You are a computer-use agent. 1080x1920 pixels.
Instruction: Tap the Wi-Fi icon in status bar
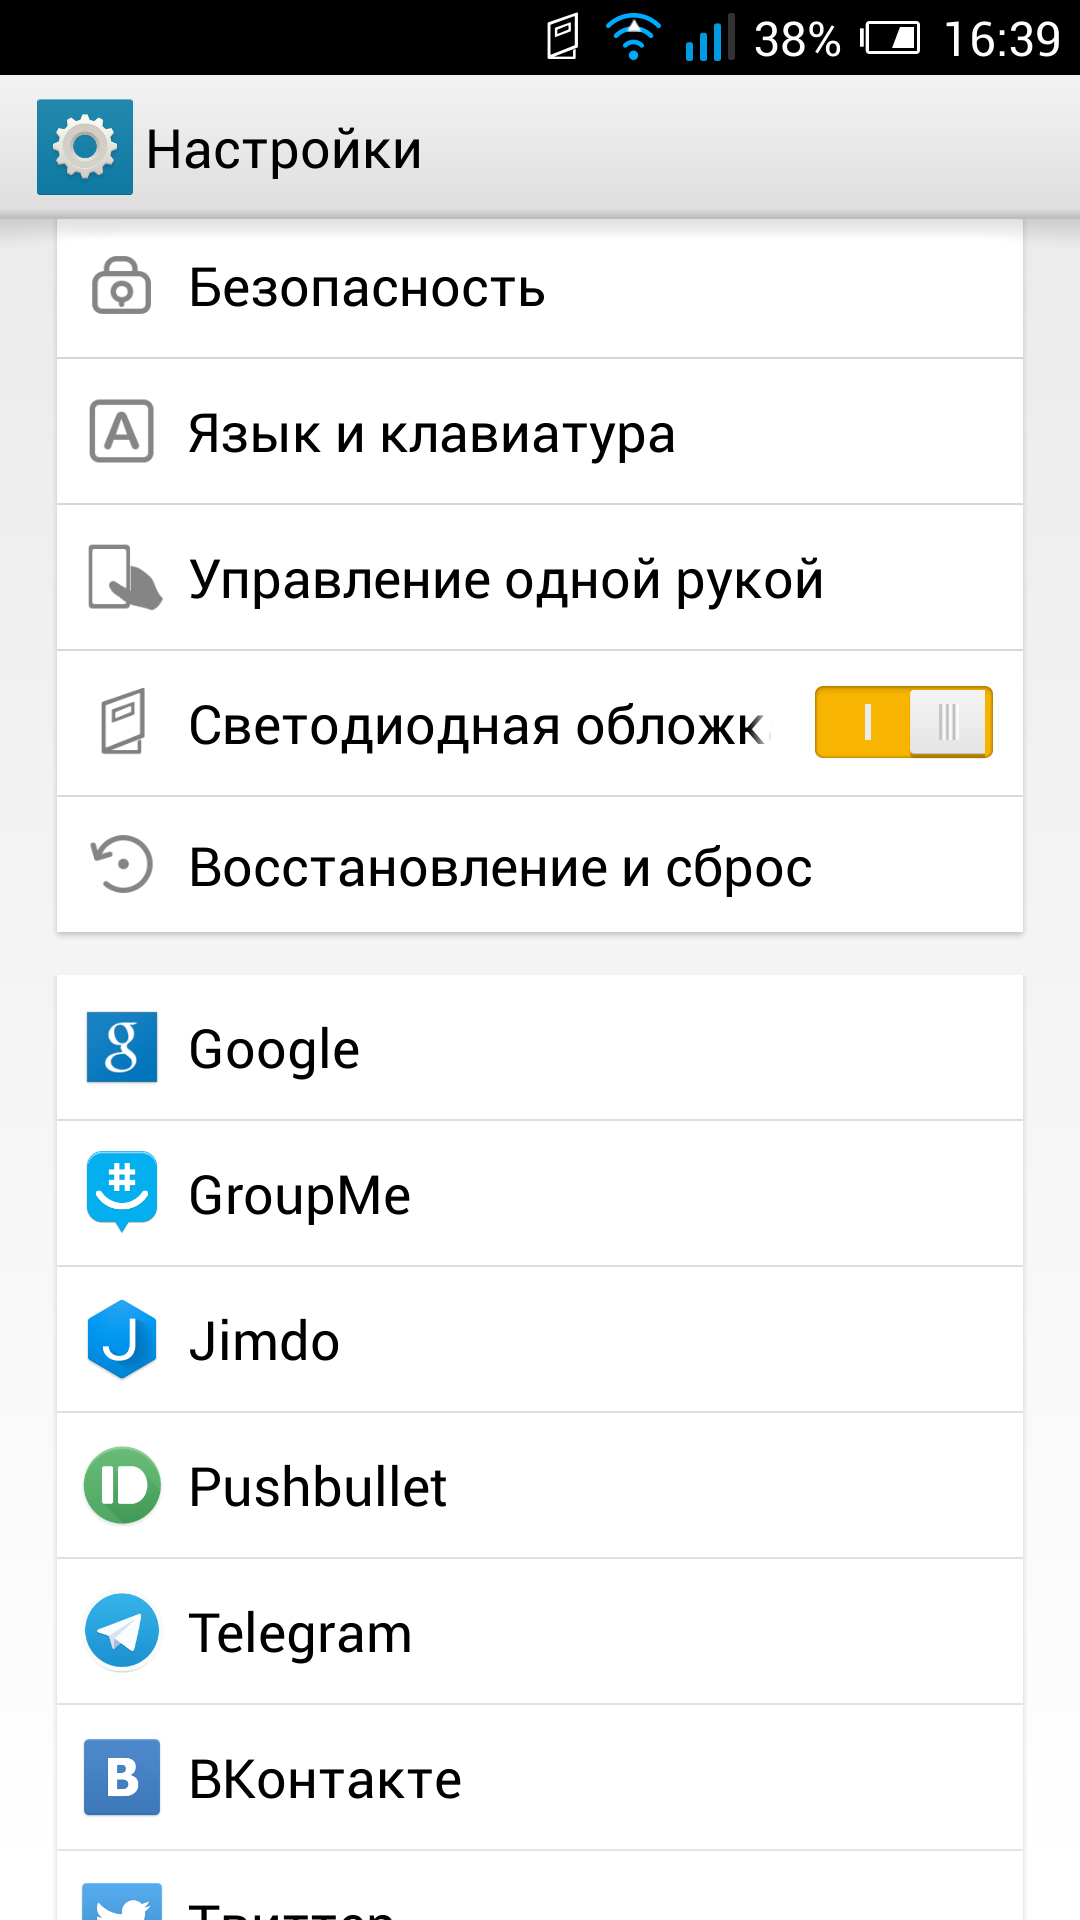pyautogui.click(x=633, y=38)
